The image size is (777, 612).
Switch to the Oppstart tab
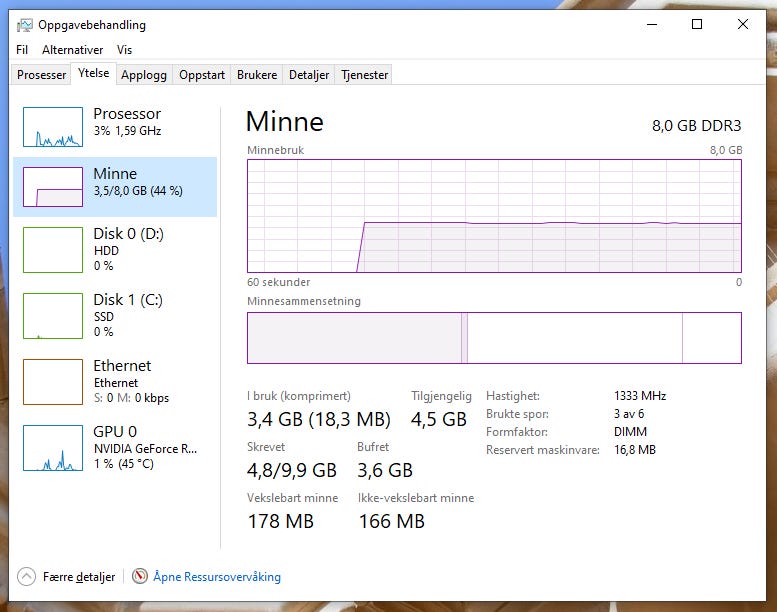pos(202,75)
